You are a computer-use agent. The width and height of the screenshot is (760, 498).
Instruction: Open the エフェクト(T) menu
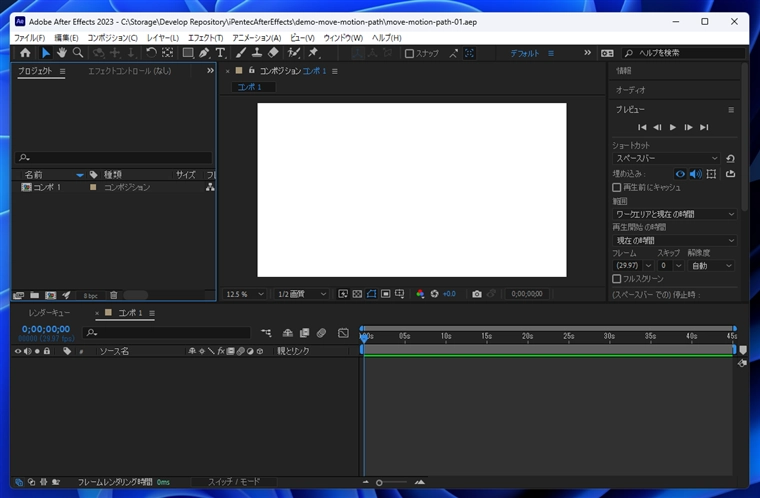coord(206,38)
